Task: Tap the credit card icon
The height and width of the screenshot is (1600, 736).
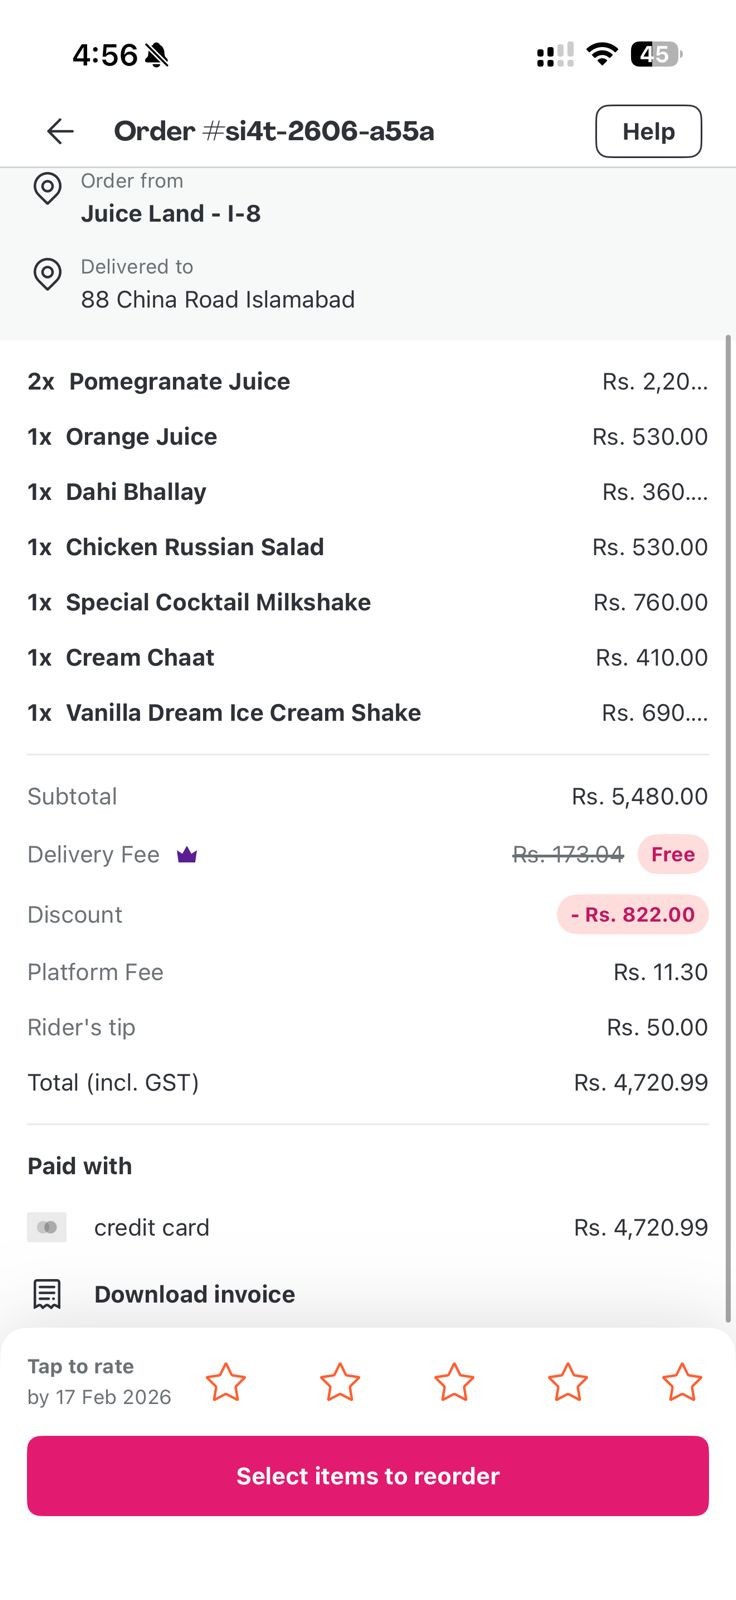Action: click(x=47, y=1227)
